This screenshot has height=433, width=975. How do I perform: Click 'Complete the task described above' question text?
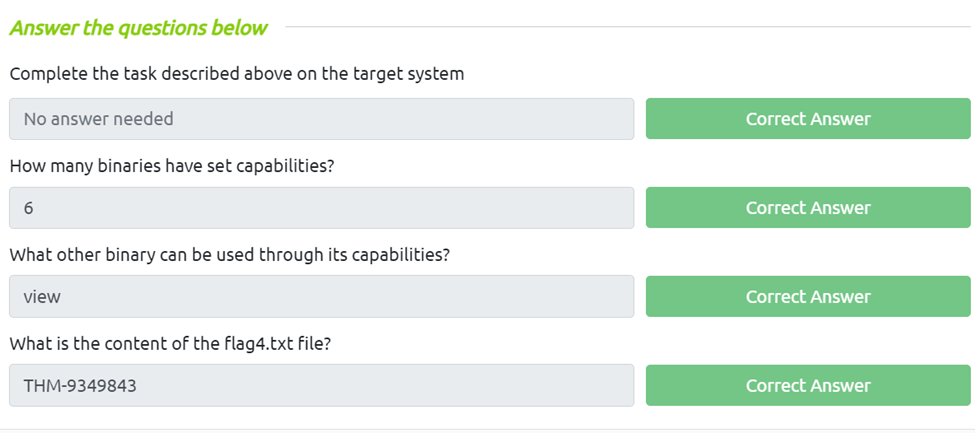pyautogui.click(x=236, y=74)
